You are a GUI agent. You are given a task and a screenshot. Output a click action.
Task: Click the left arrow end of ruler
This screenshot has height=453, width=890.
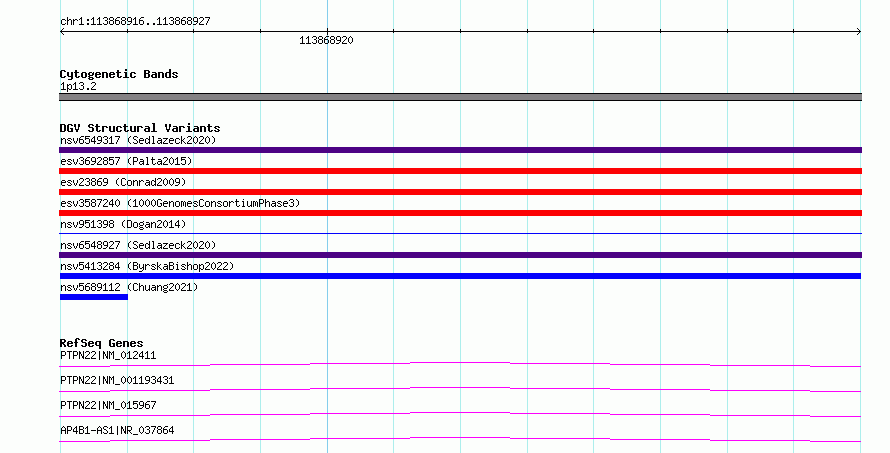(62, 32)
